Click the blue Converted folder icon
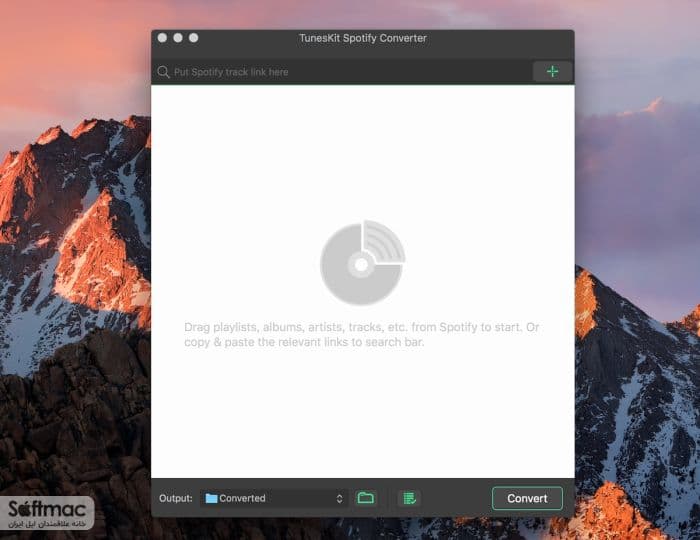 [x=211, y=498]
